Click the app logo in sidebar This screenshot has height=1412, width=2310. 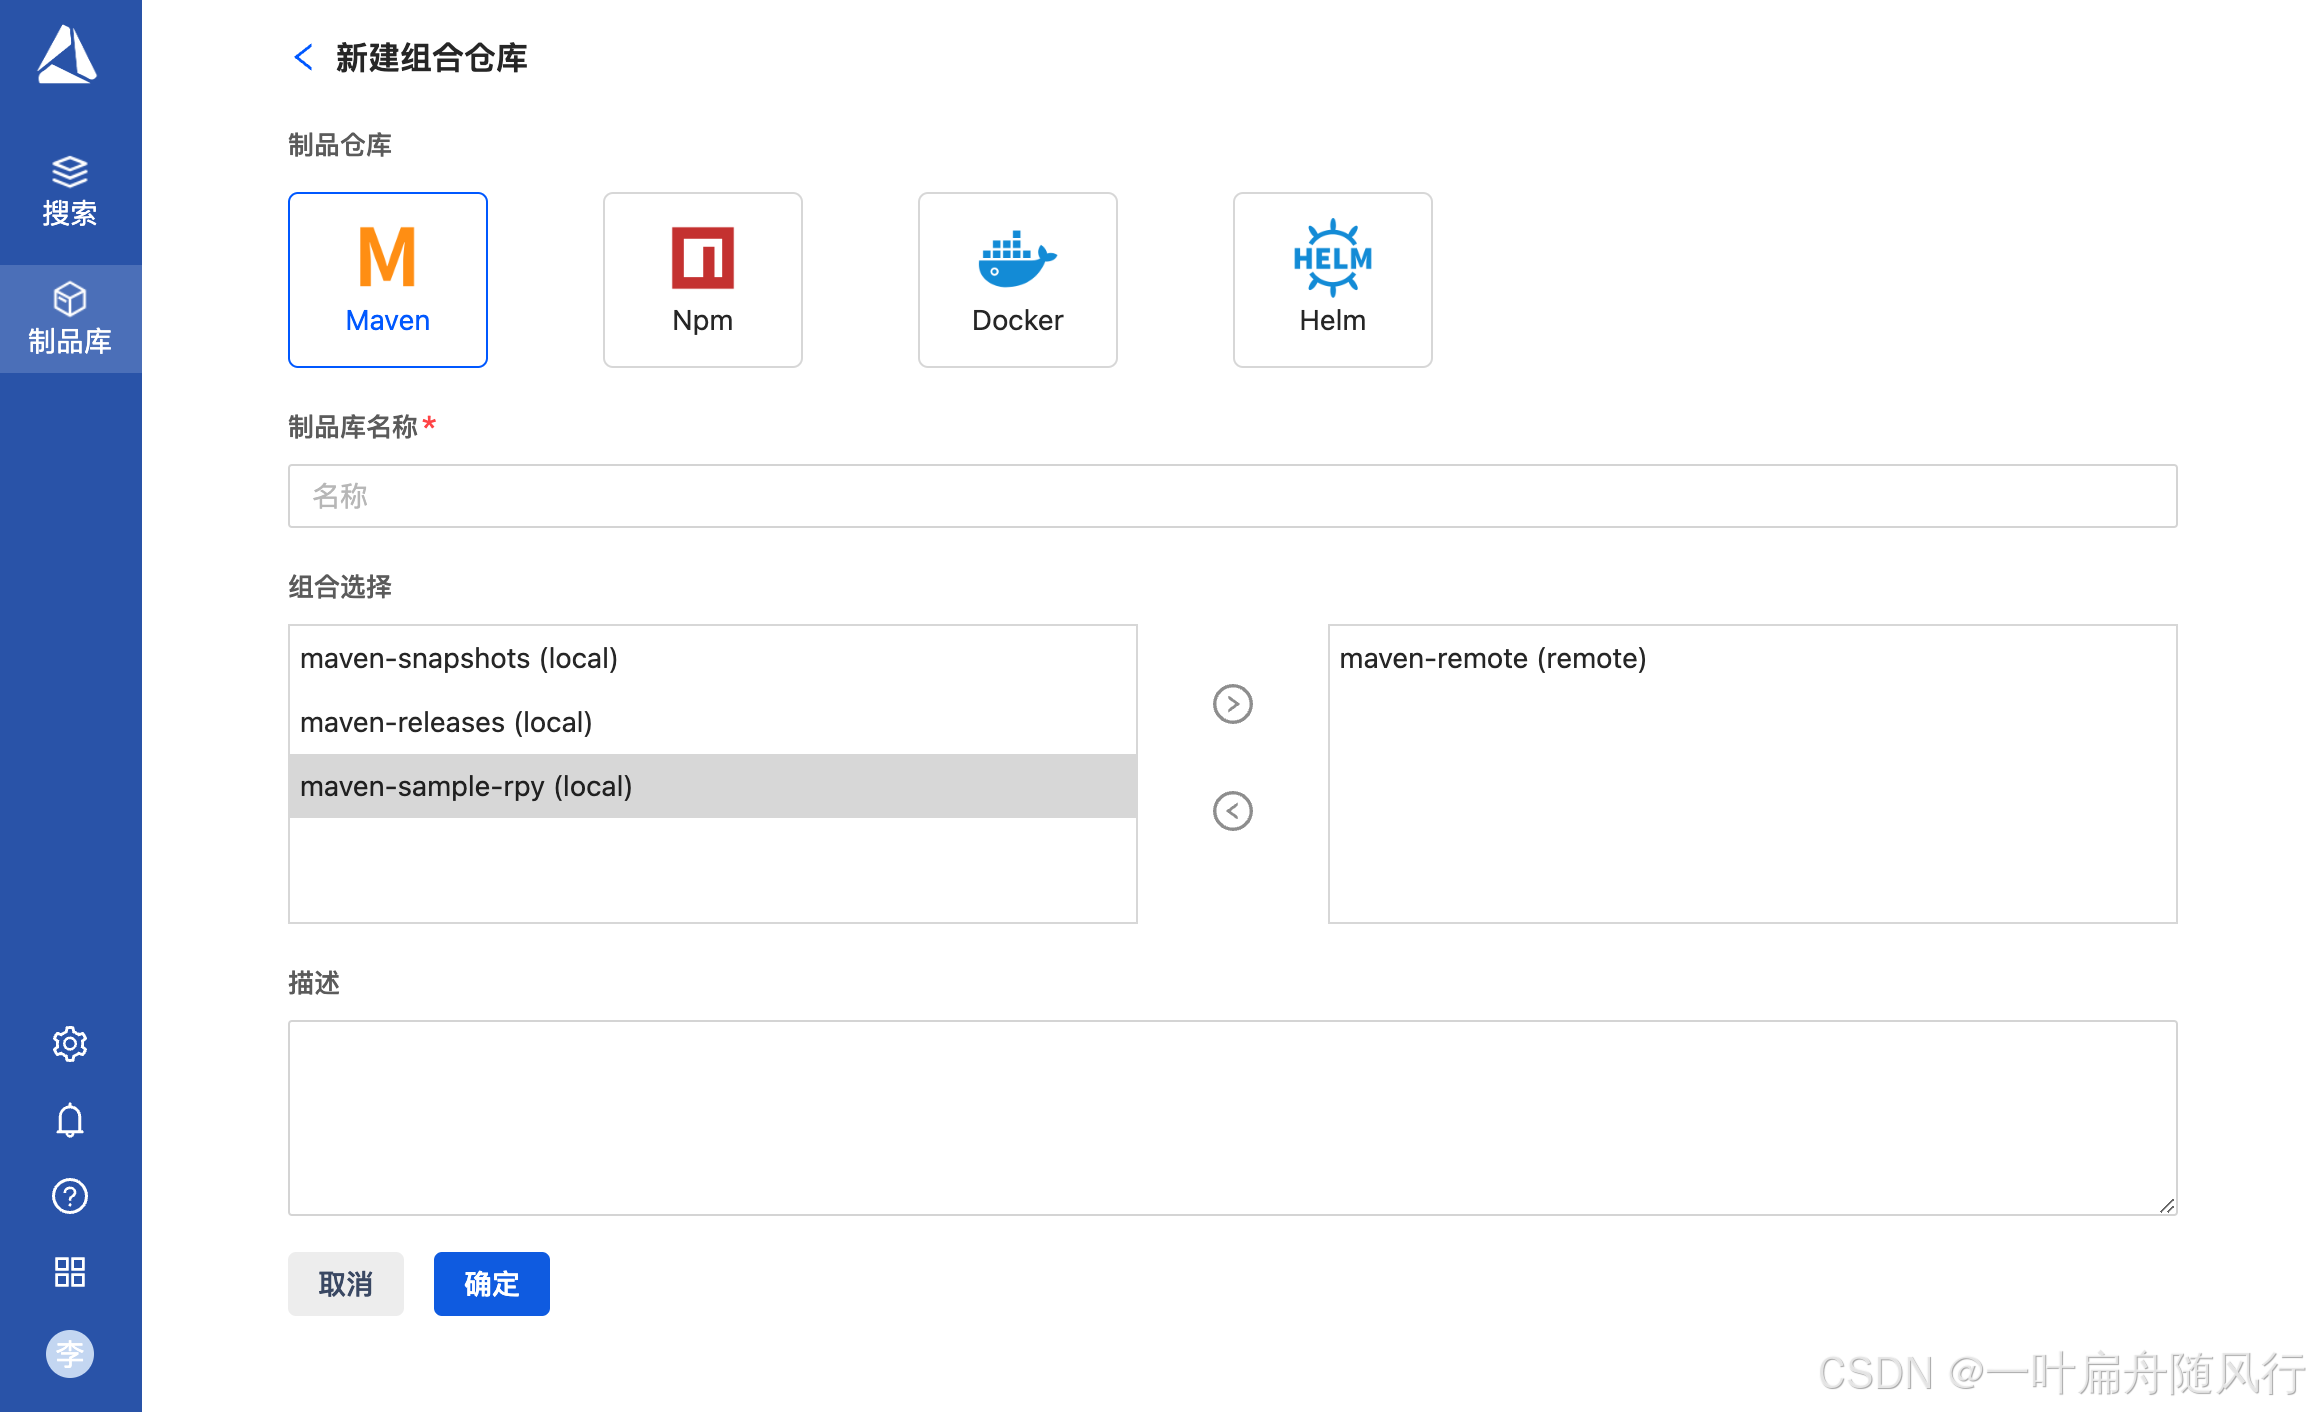tap(67, 55)
